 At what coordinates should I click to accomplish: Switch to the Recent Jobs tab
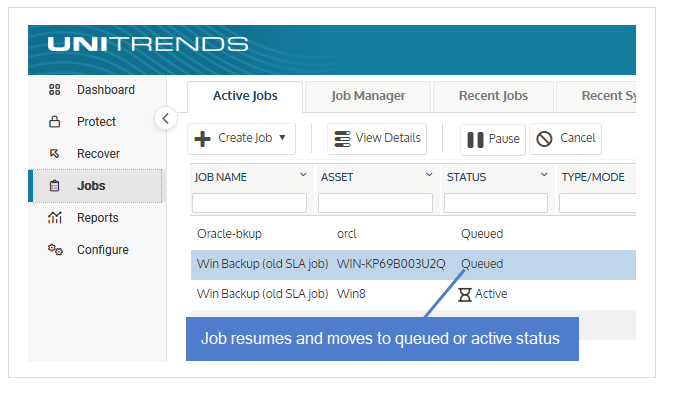(493, 96)
